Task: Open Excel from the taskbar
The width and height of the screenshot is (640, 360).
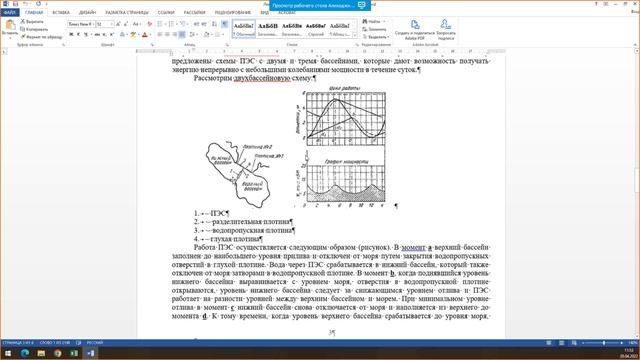Action: (74, 353)
